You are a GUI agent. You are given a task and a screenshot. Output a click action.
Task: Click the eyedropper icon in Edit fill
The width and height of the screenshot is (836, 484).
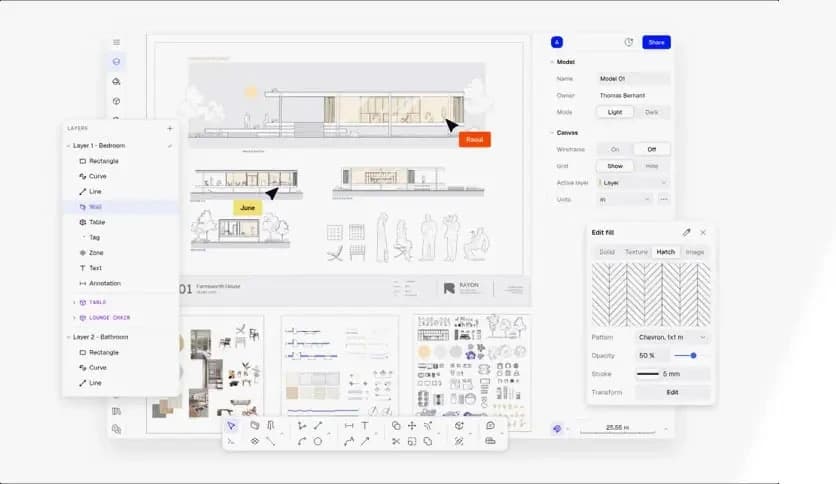click(x=686, y=232)
